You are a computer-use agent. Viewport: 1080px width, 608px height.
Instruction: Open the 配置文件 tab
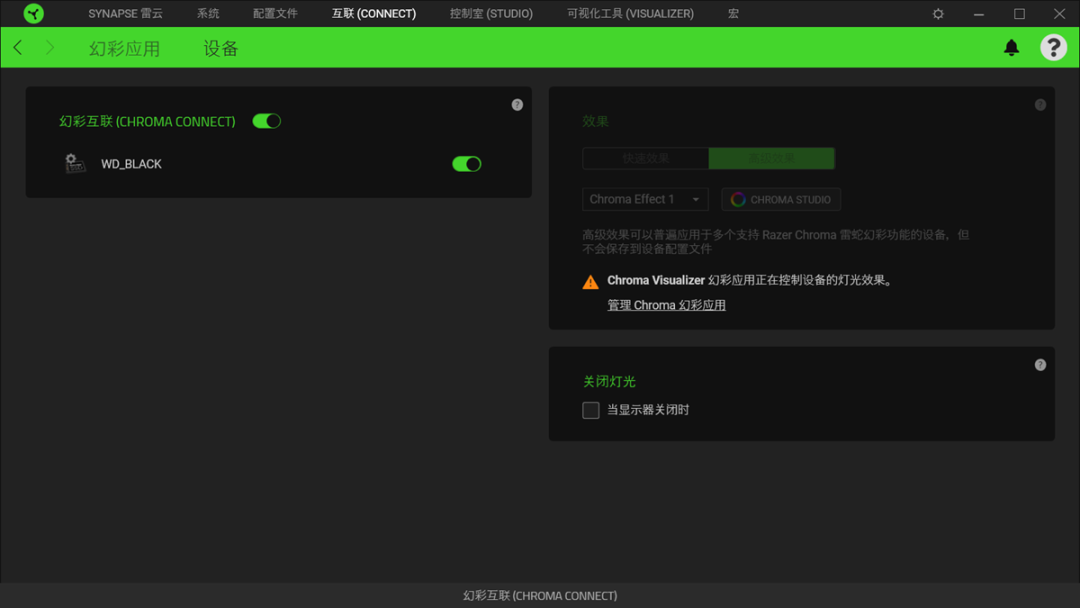point(275,14)
